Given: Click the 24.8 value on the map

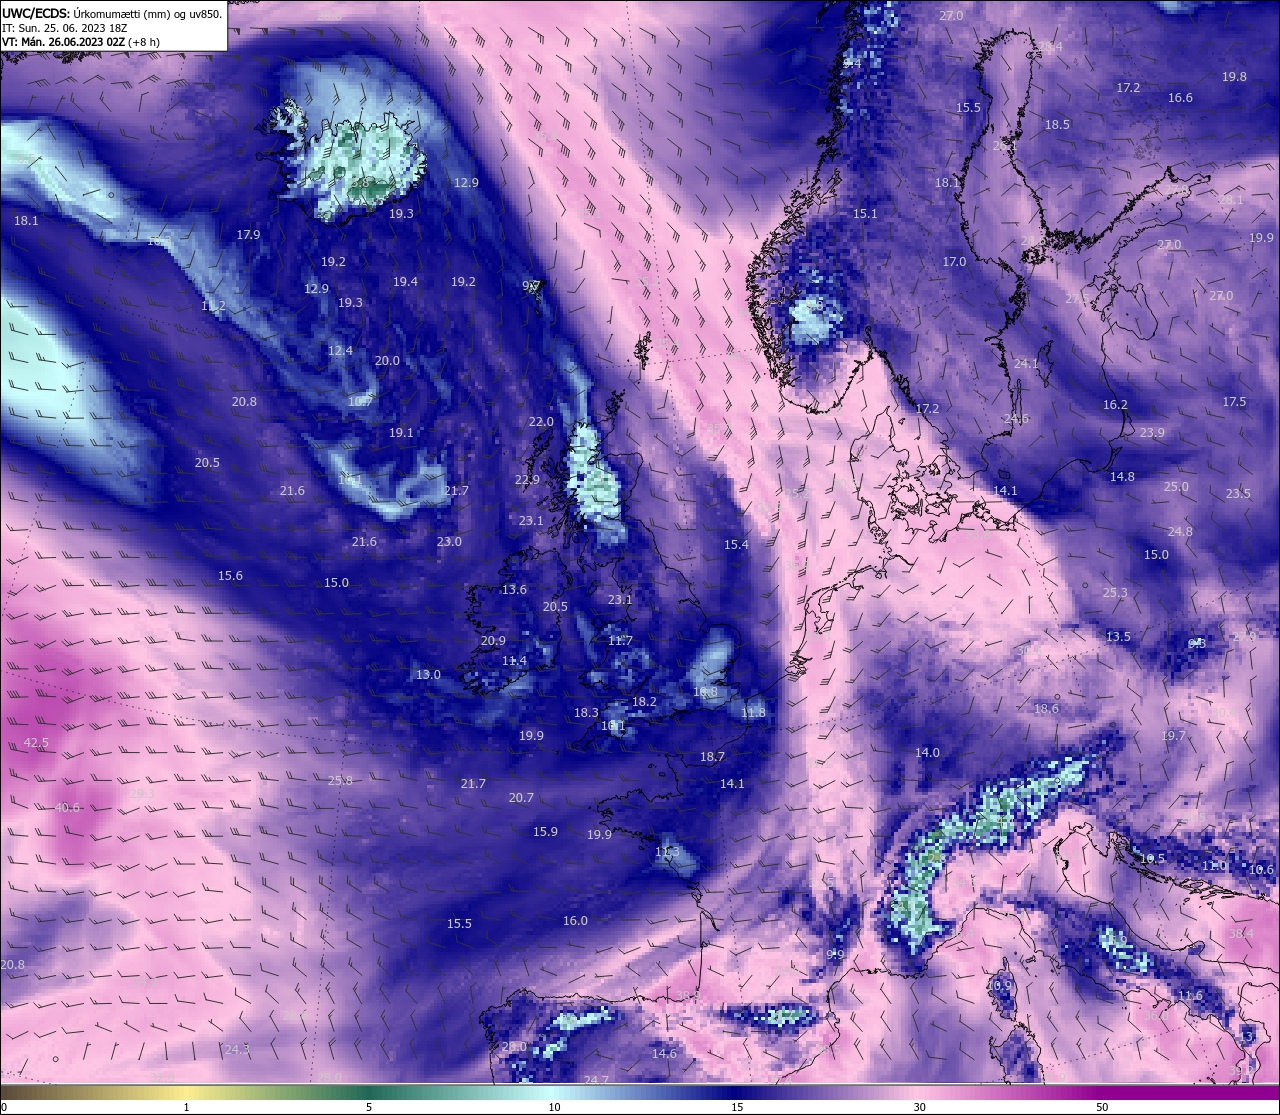Looking at the screenshot, I should tap(1180, 532).
